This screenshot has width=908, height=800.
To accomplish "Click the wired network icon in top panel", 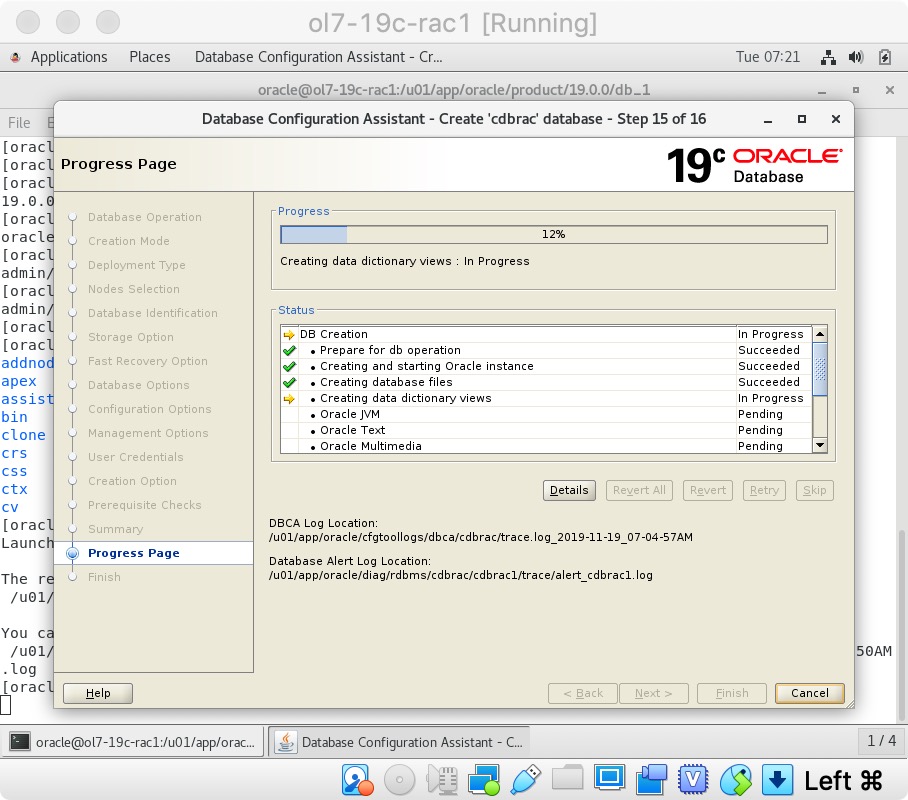I will coord(828,57).
